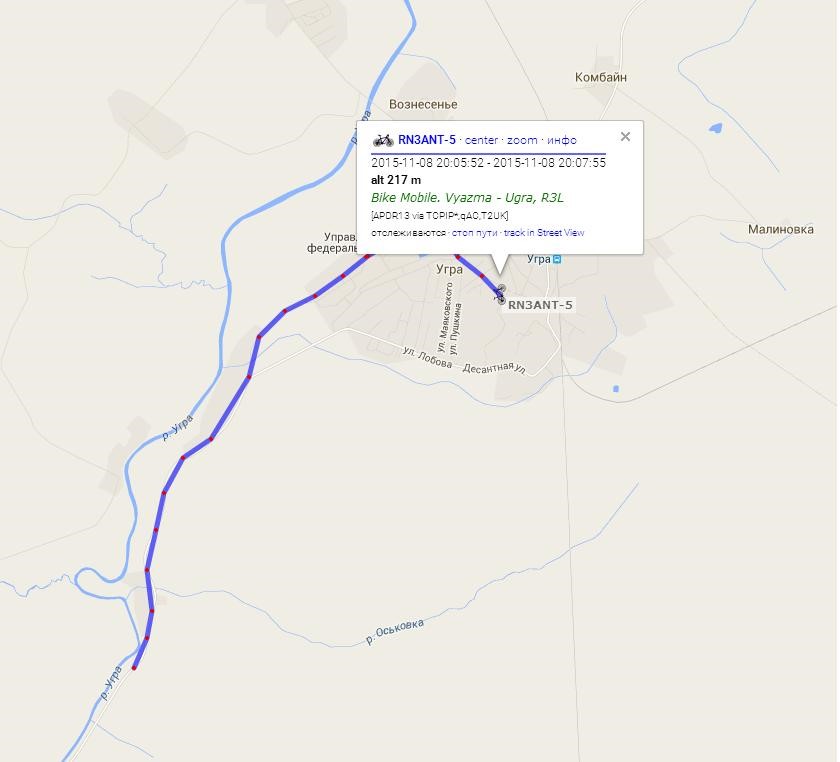Click the southernmost red track point
The image size is (840, 762).
click(134, 668)
